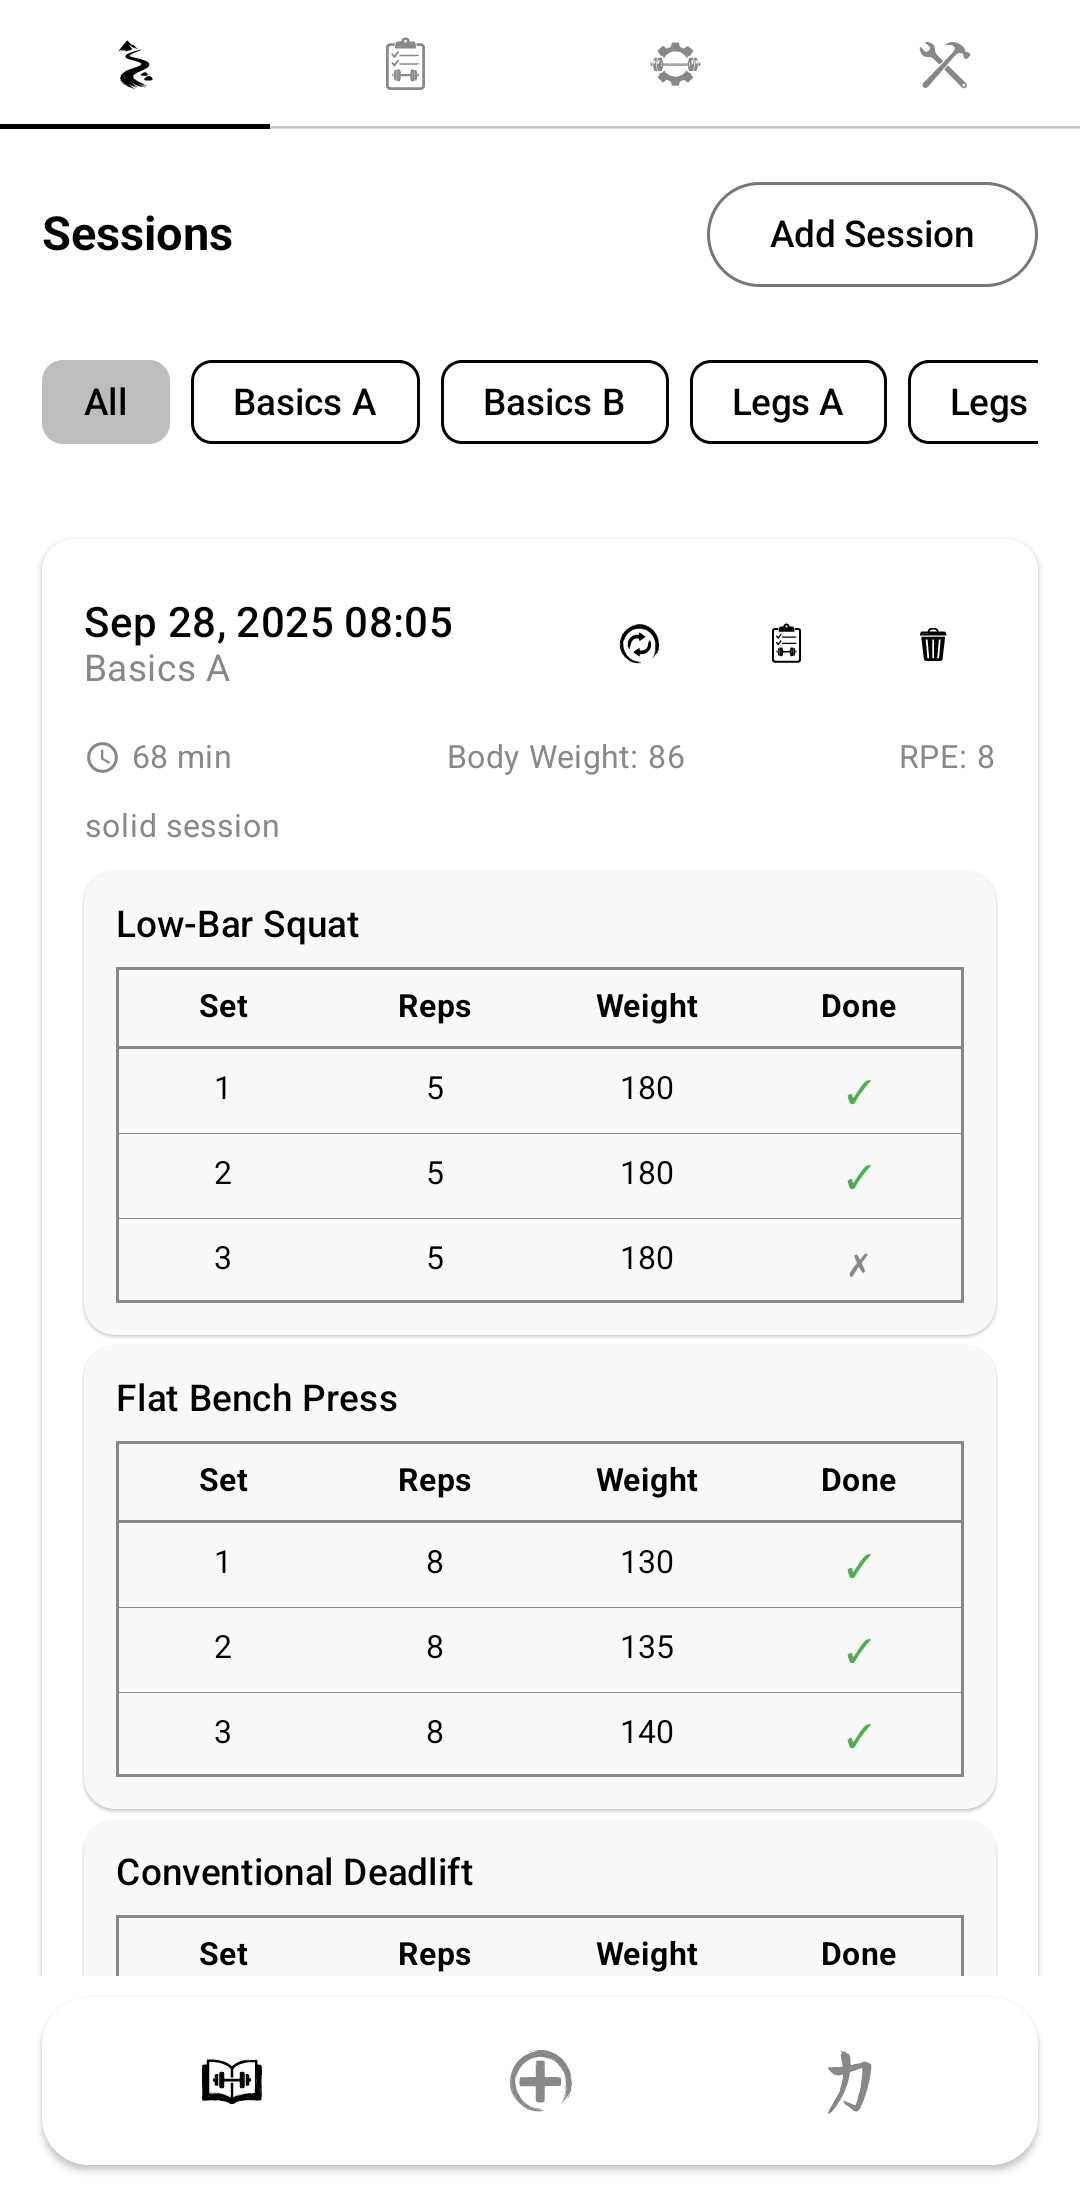Open the gear-and-barbell exercises tab
This screenshot has width=1080, height=2187.
(675, 65)
